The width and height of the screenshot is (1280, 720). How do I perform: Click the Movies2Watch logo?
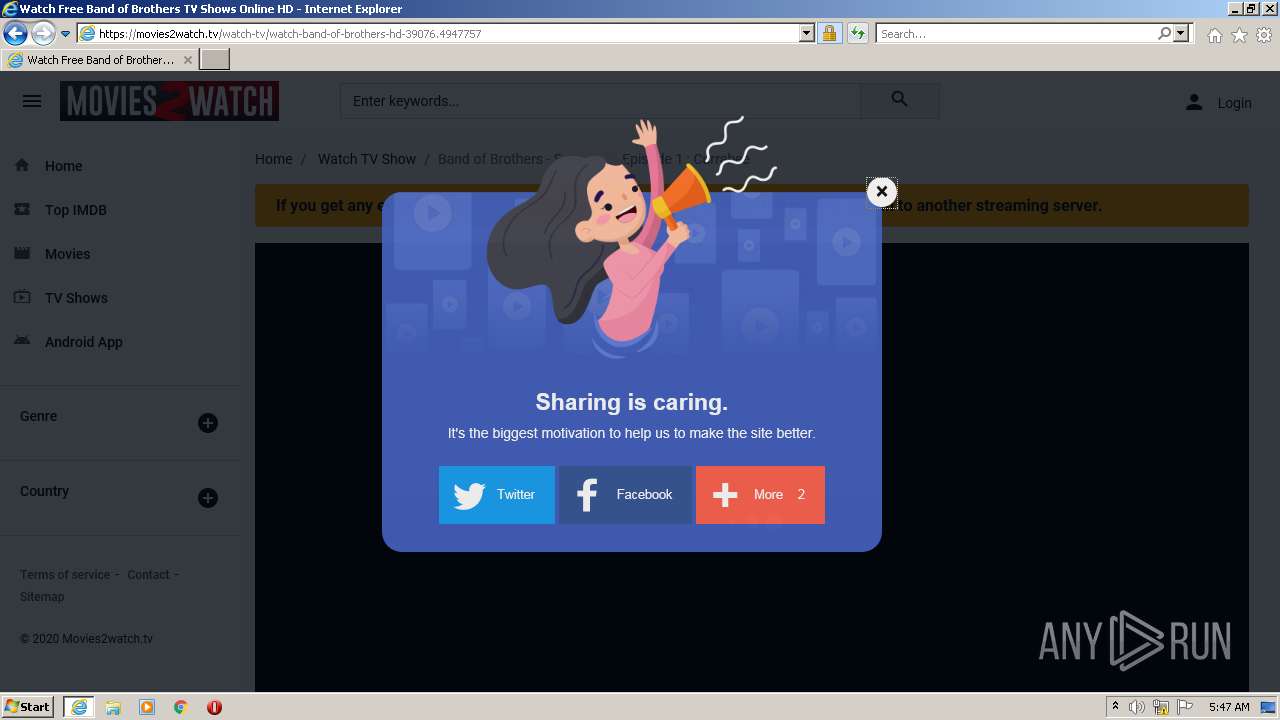tap(169, 101)
